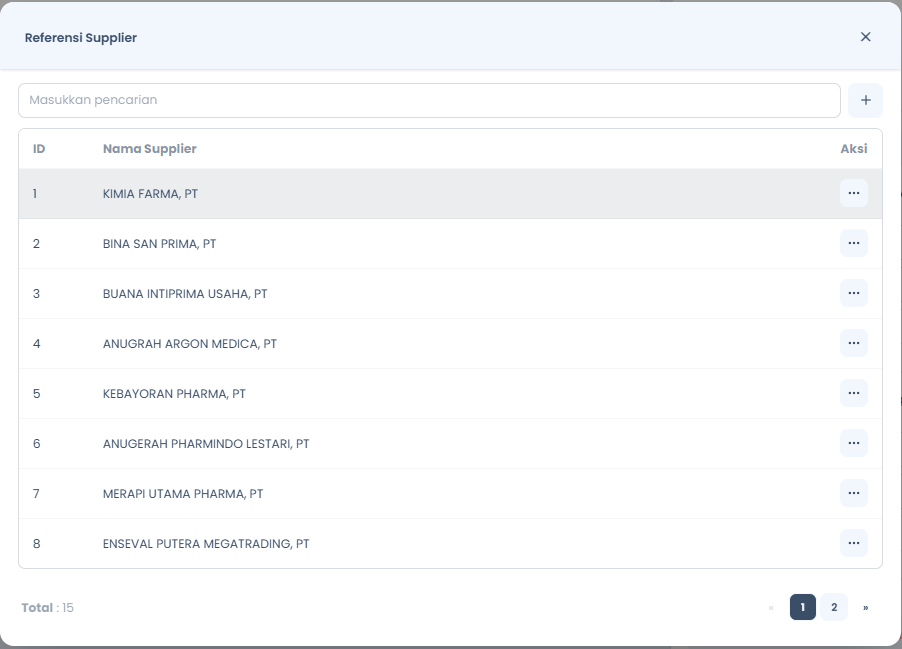
Task: Select ANUGRAH ARGON MEDICA, PT supplier name
Action: coord(190,344)
